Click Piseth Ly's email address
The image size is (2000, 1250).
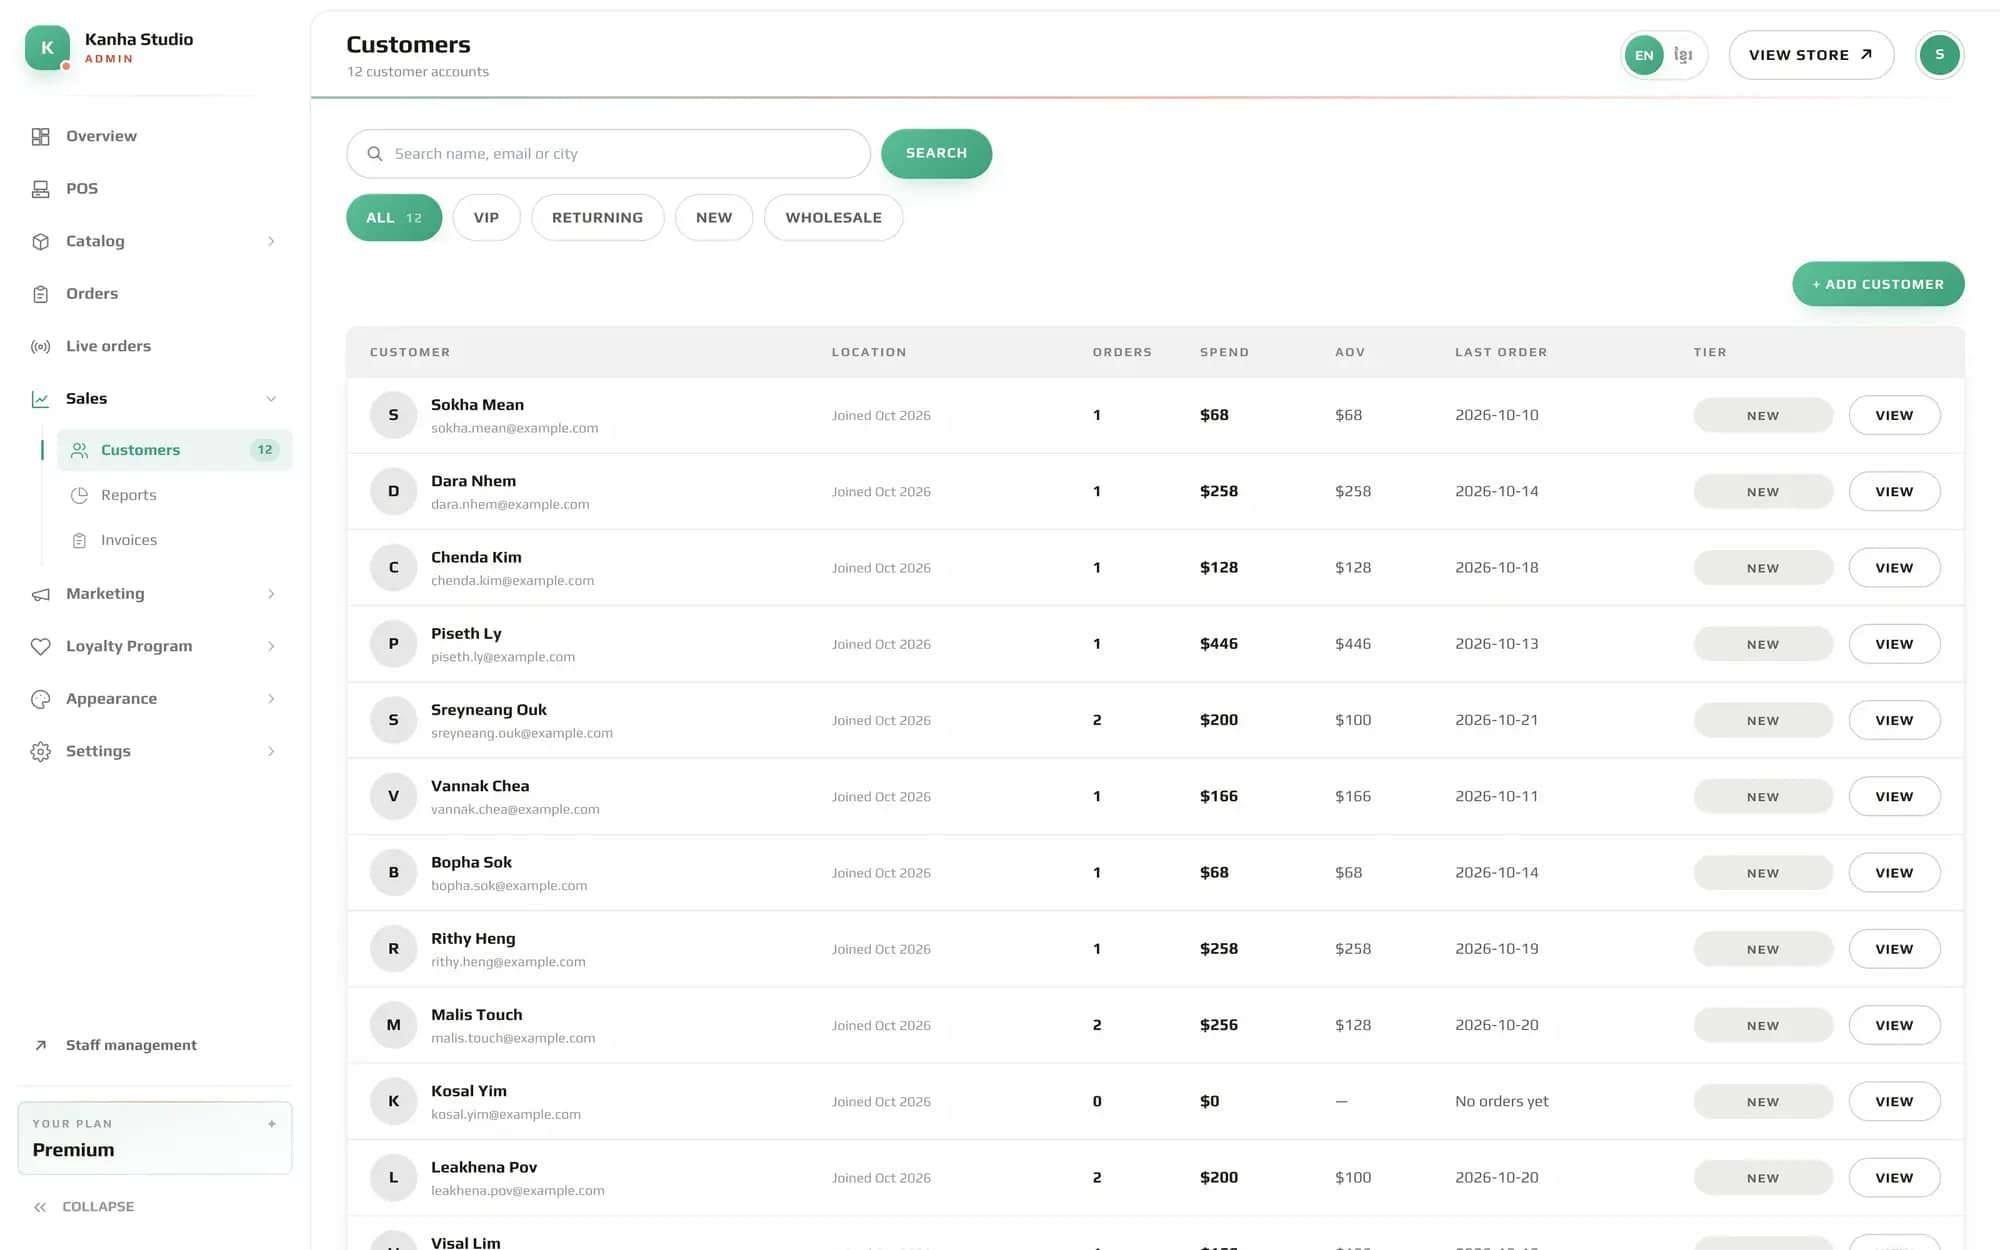pos(503,657)
